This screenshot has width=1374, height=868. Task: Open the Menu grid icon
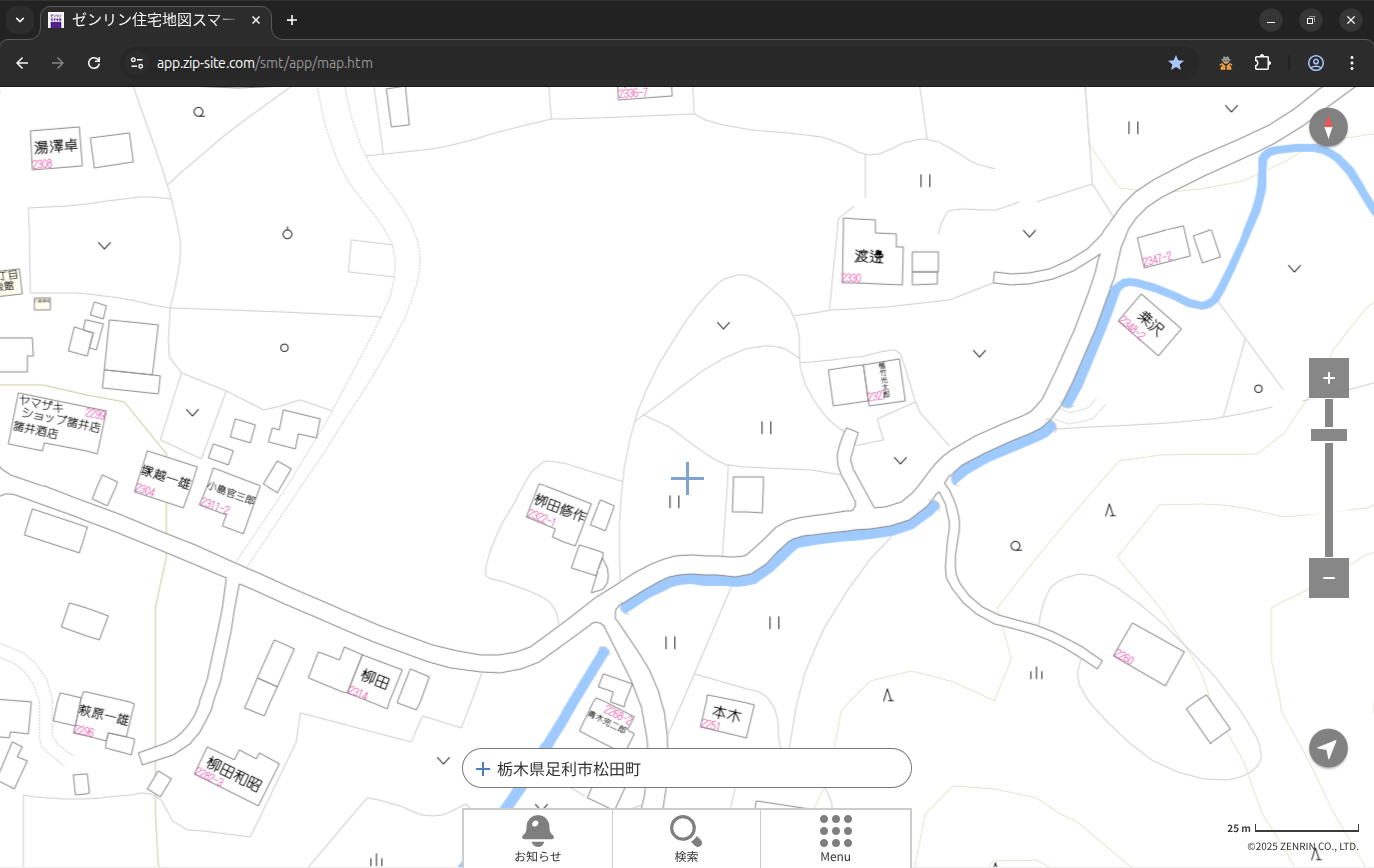[x=835, y=838]
